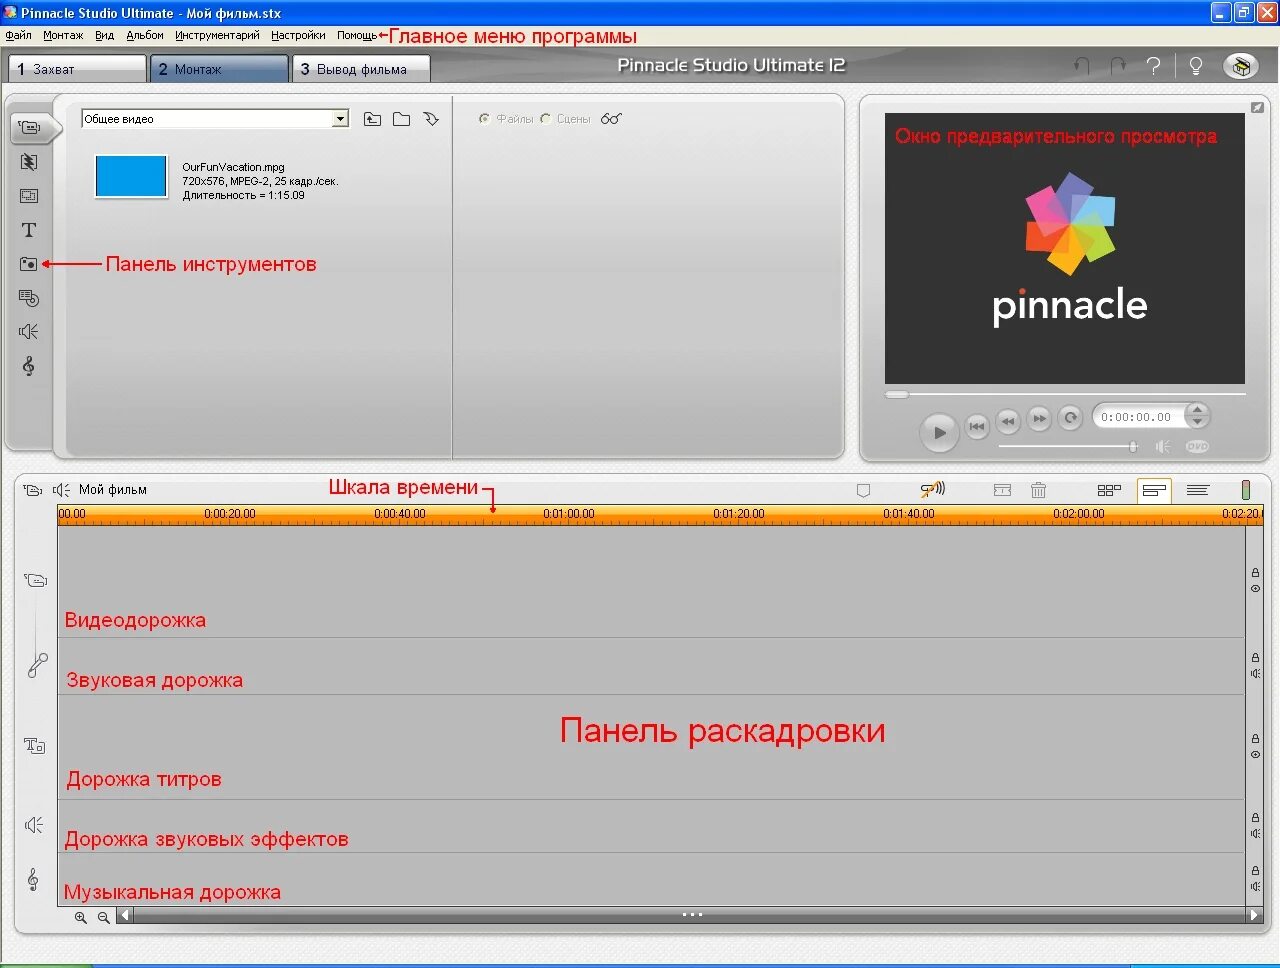1280x968 pixels.
Task: Click the preview scrubber position handle
Action: pos(897,395)
